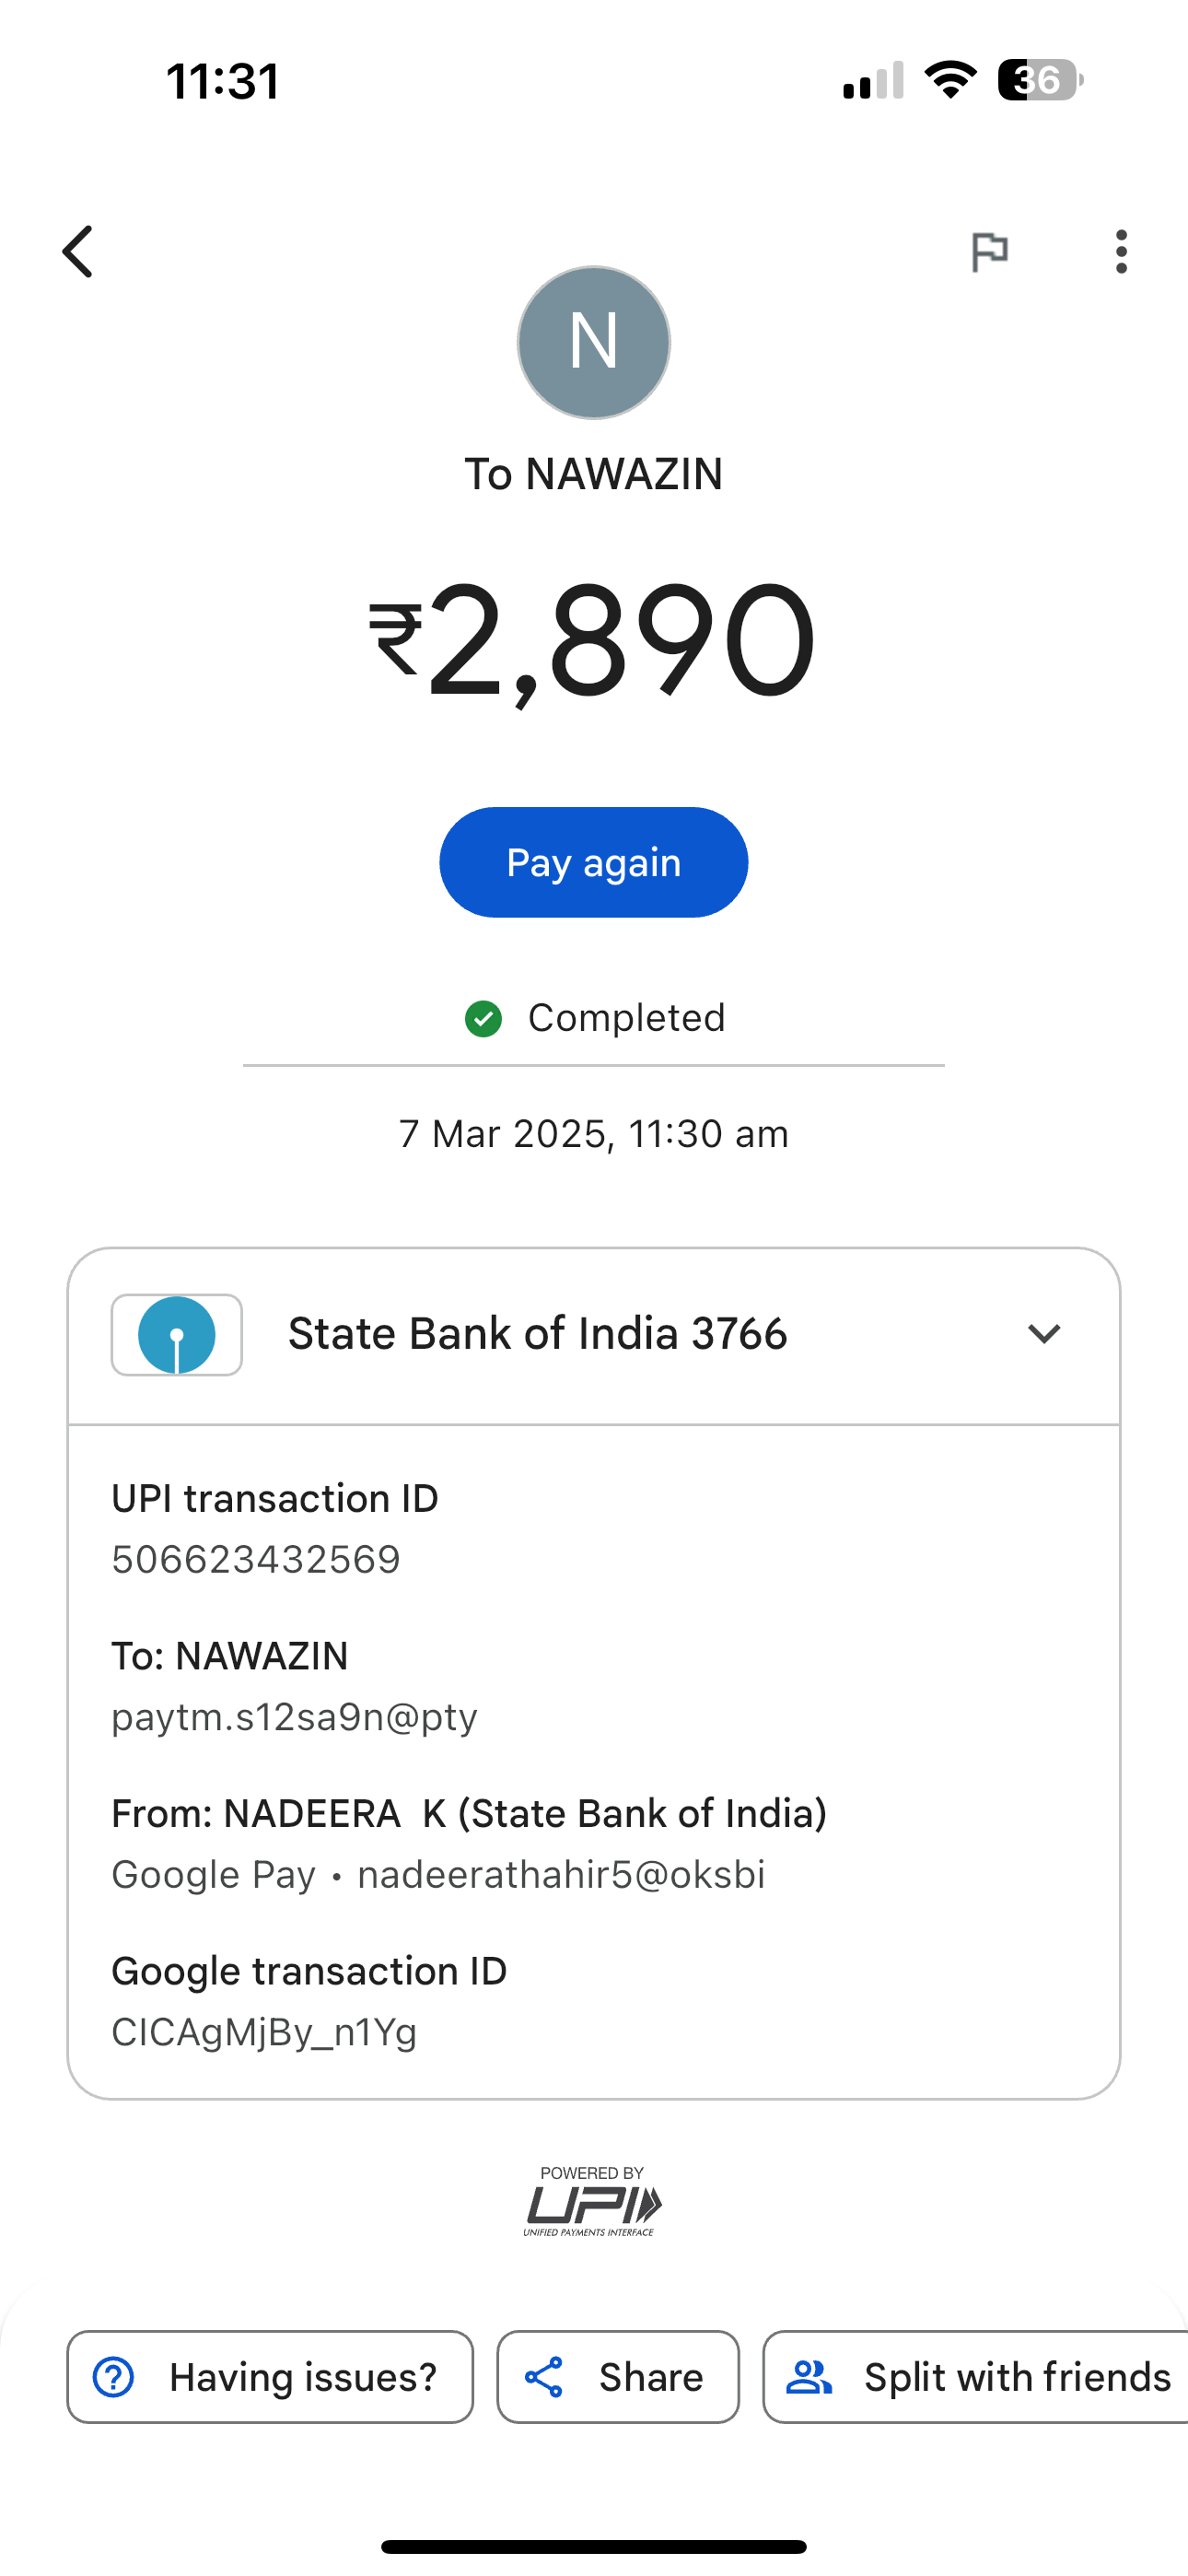
Task: Tap the NAWAZIN profile avatar
Action: tap(593, 342)
